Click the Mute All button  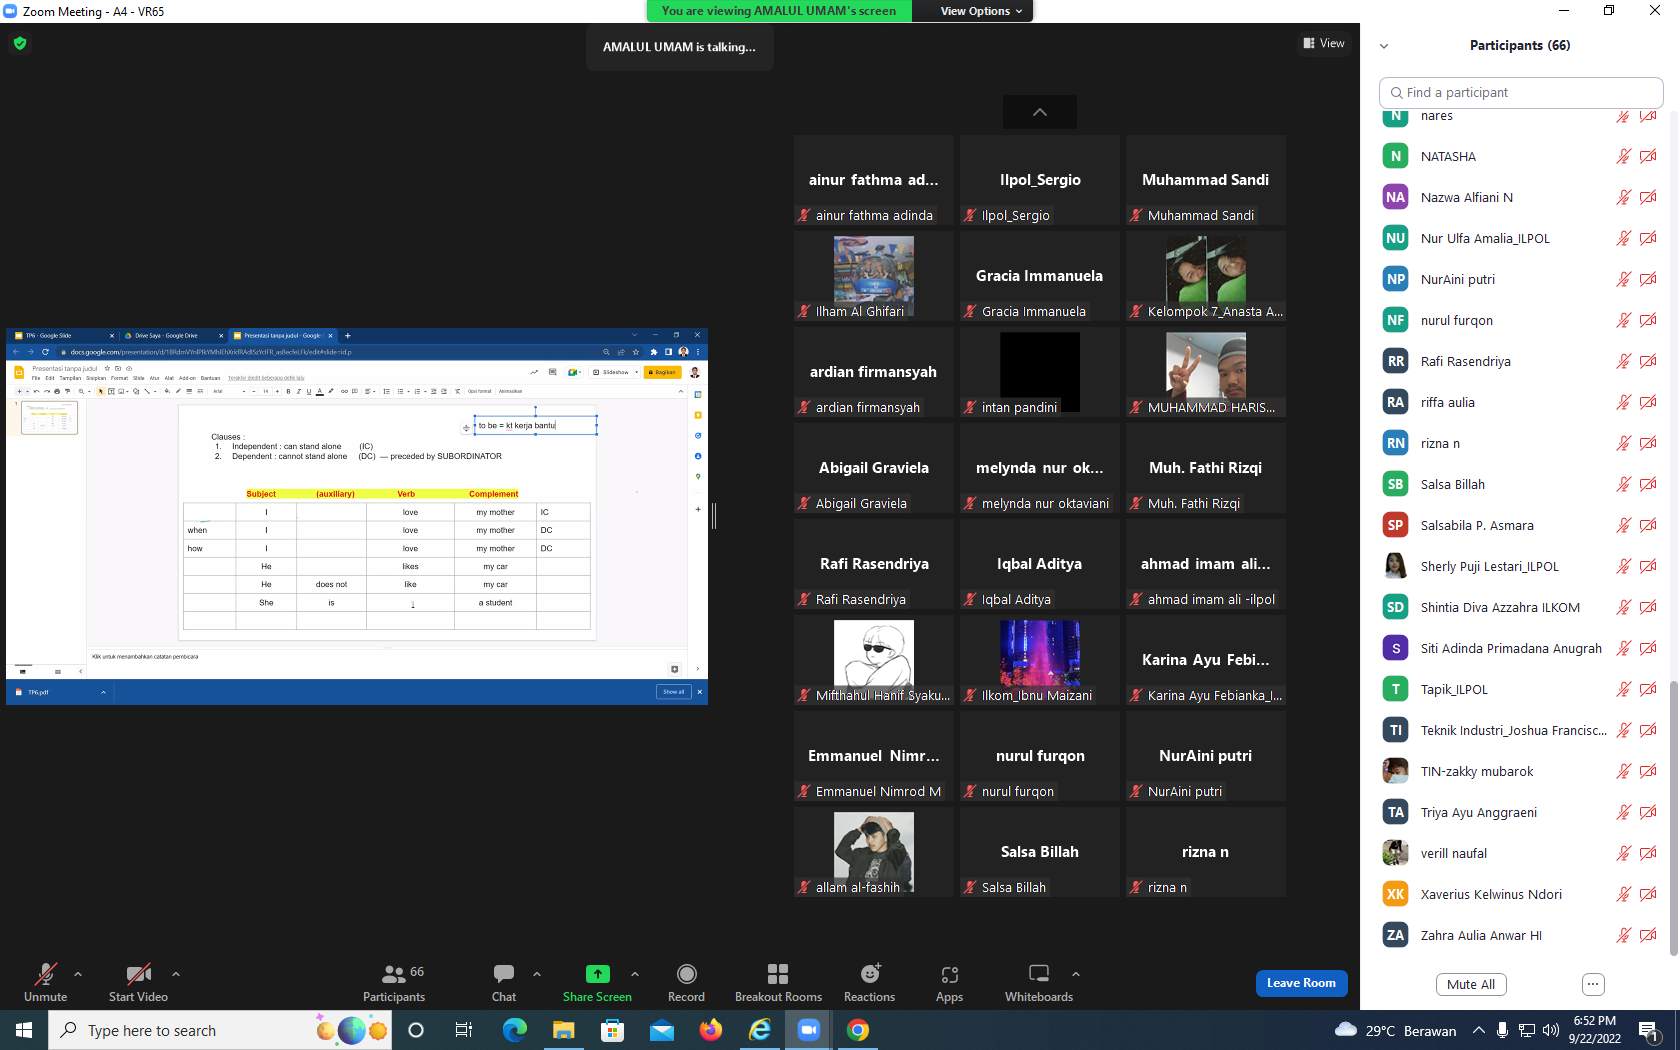point(1471,984)
